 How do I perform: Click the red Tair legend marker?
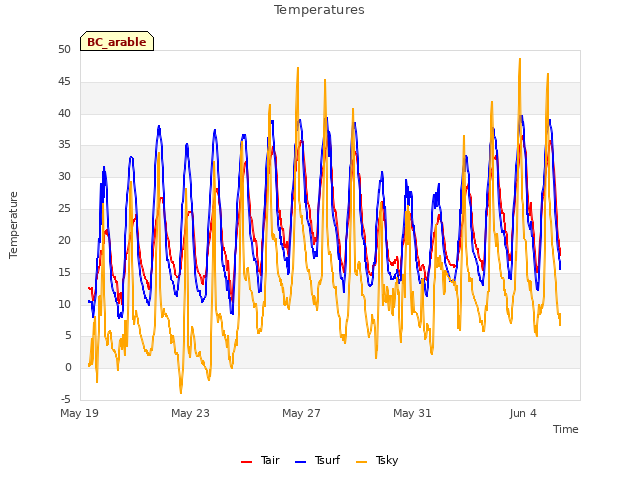247,462
